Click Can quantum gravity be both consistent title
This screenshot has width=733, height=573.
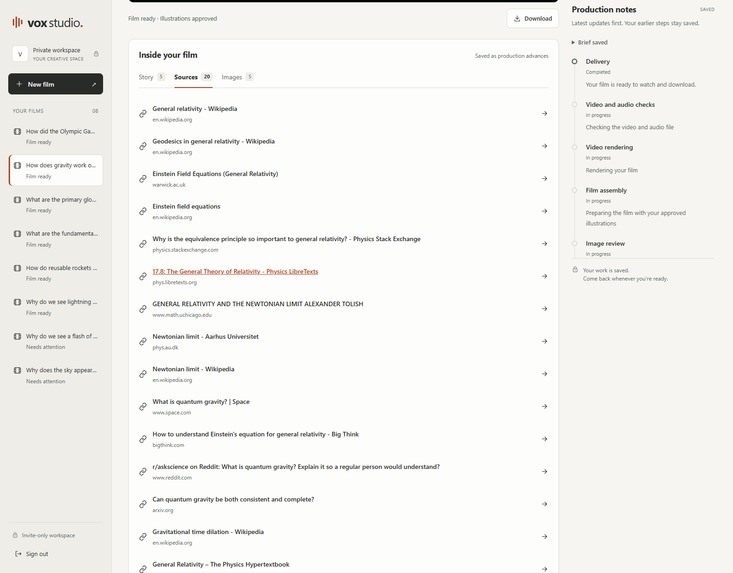click(233, 500)
